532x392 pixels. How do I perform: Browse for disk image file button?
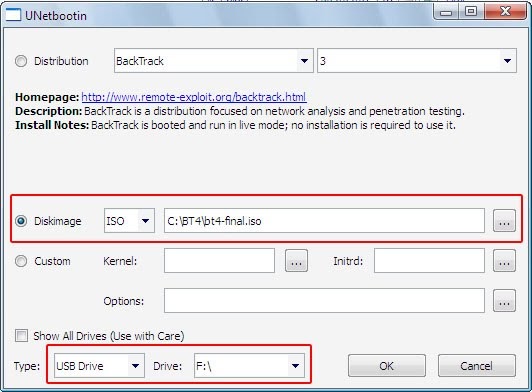pyautogui.click(x=505, y=221)
